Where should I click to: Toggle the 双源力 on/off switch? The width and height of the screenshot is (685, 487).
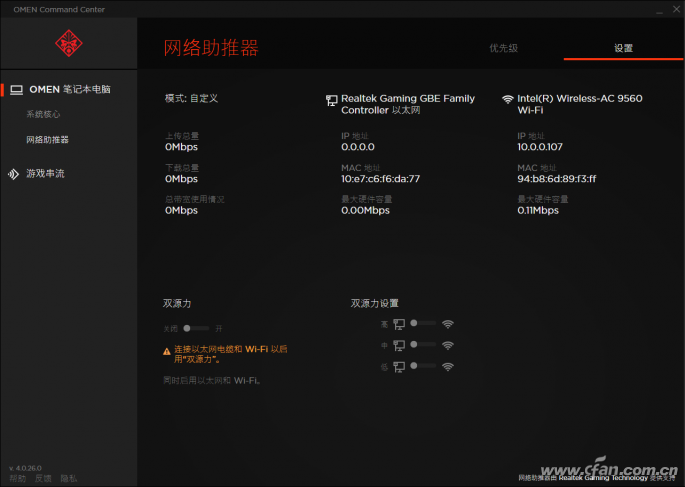click(196, 328)
